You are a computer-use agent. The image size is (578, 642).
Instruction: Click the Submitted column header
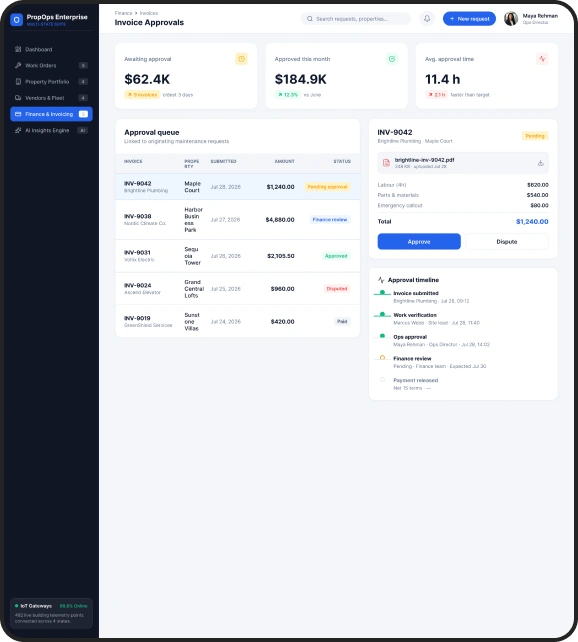(224, 161)
